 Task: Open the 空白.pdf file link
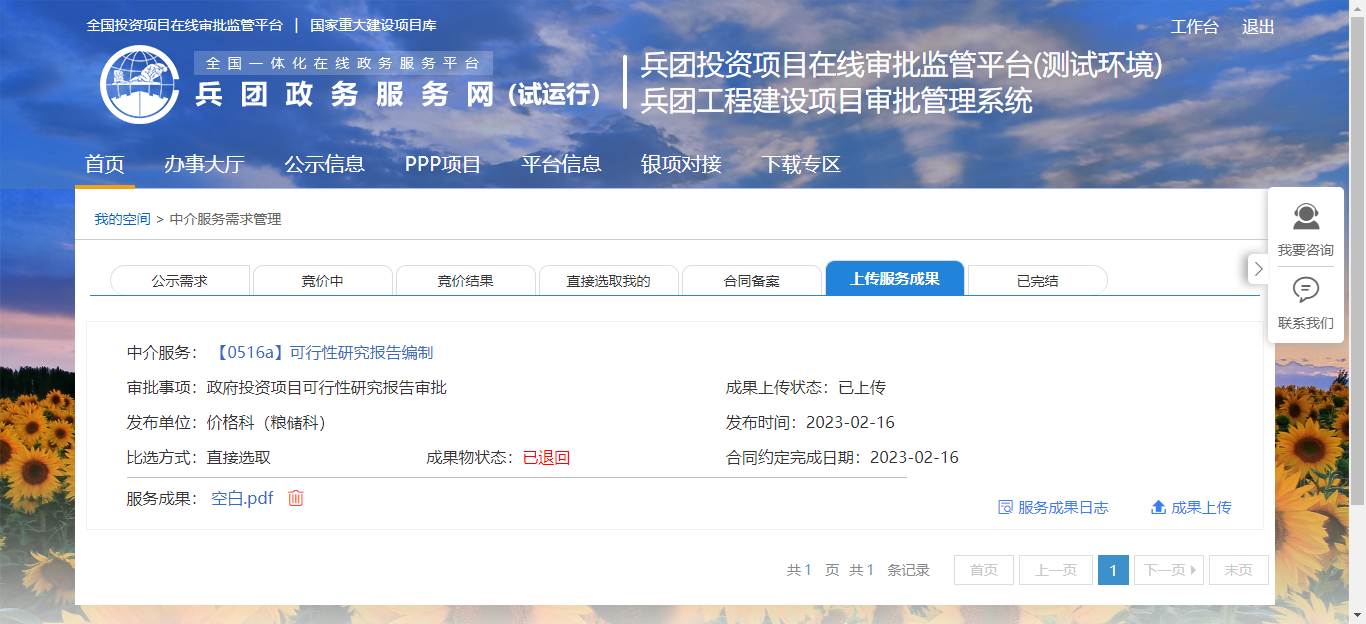coord(242,498)
